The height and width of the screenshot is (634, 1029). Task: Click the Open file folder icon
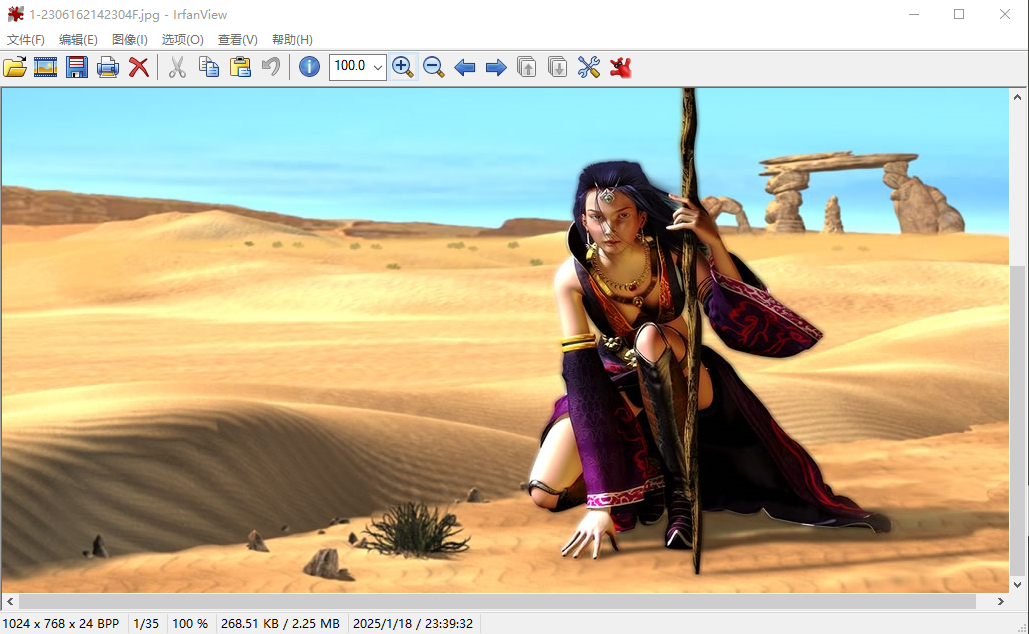point(15,67)
